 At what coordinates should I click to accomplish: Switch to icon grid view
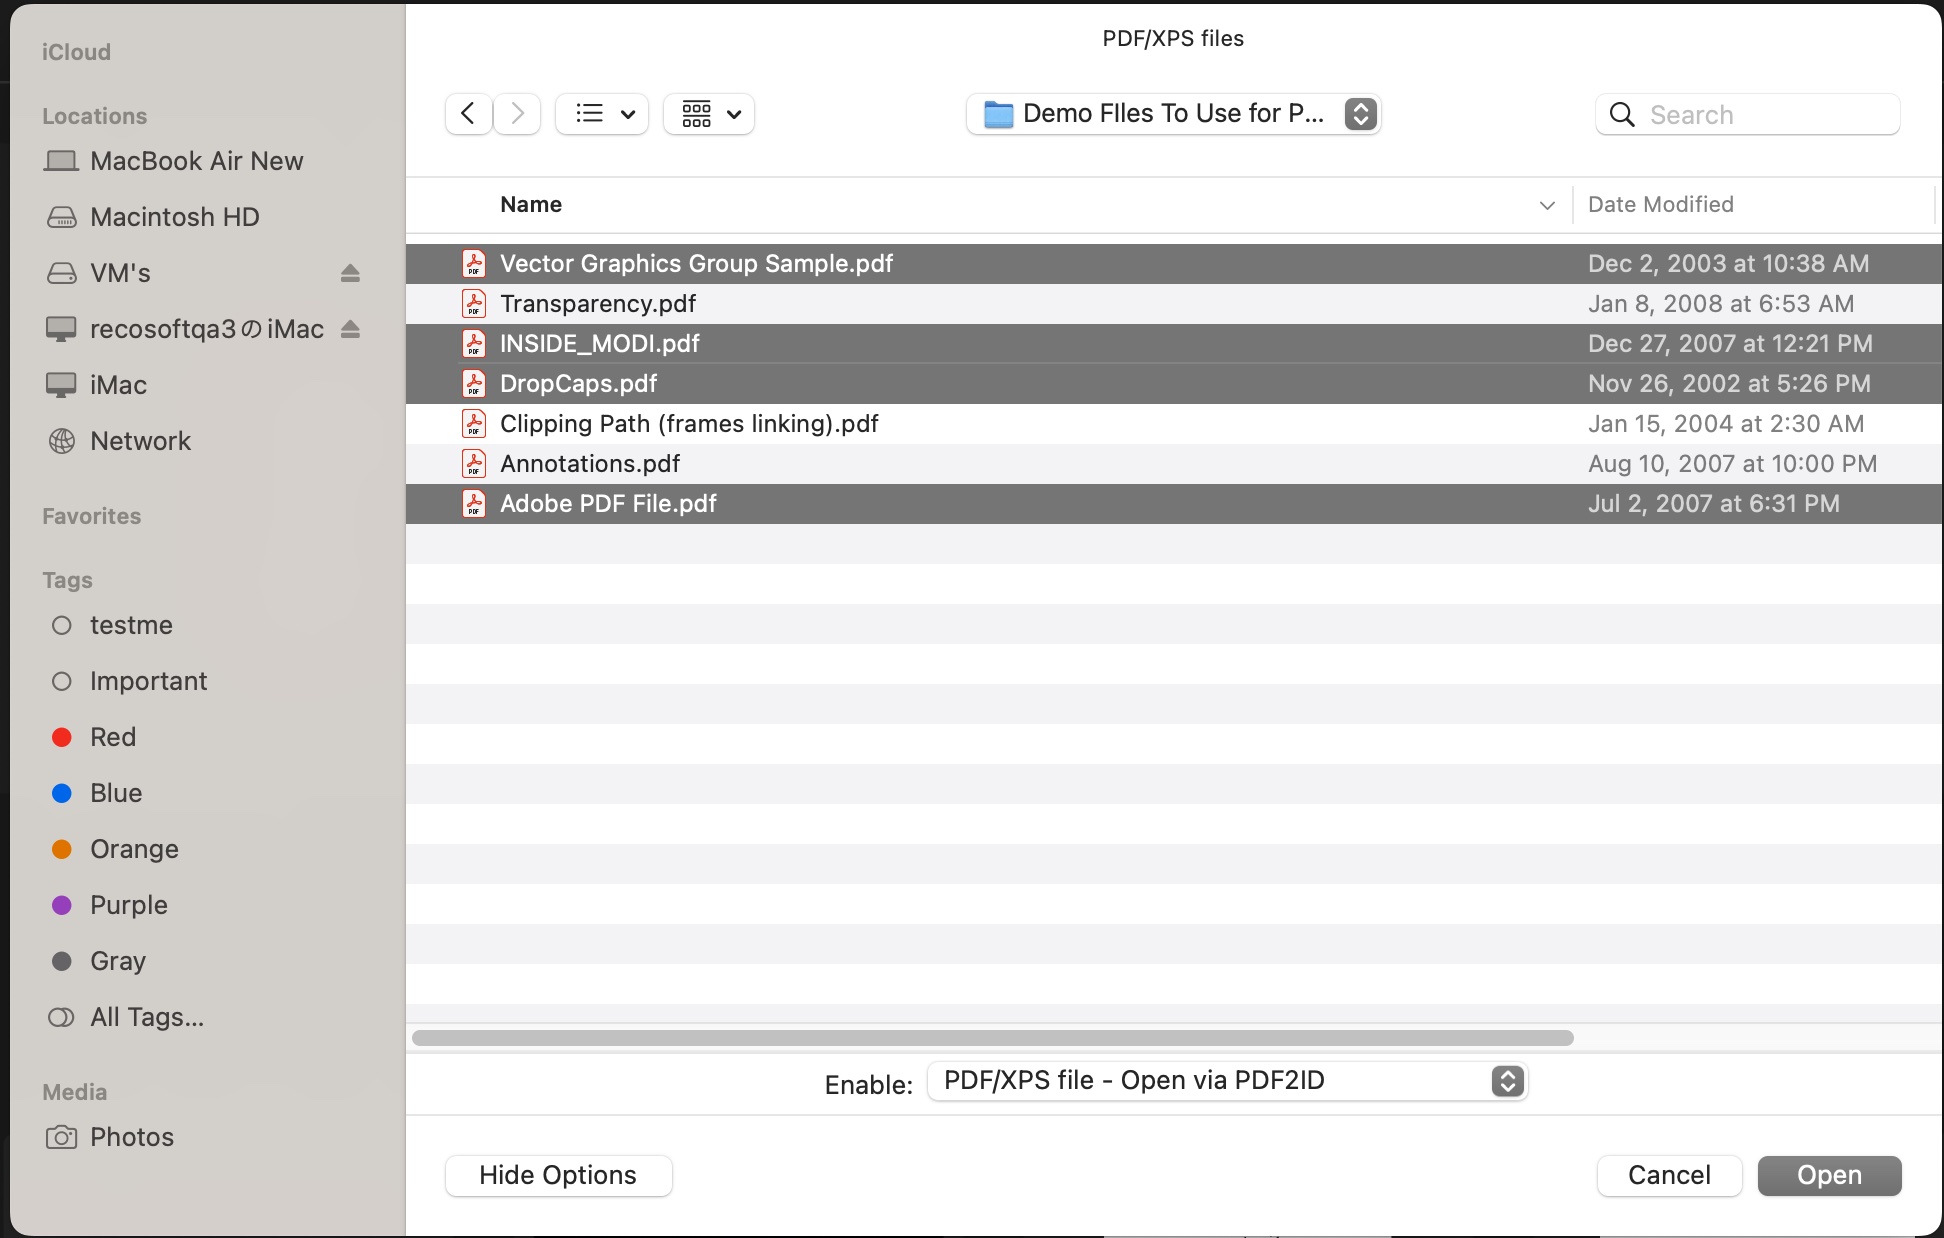708,113
